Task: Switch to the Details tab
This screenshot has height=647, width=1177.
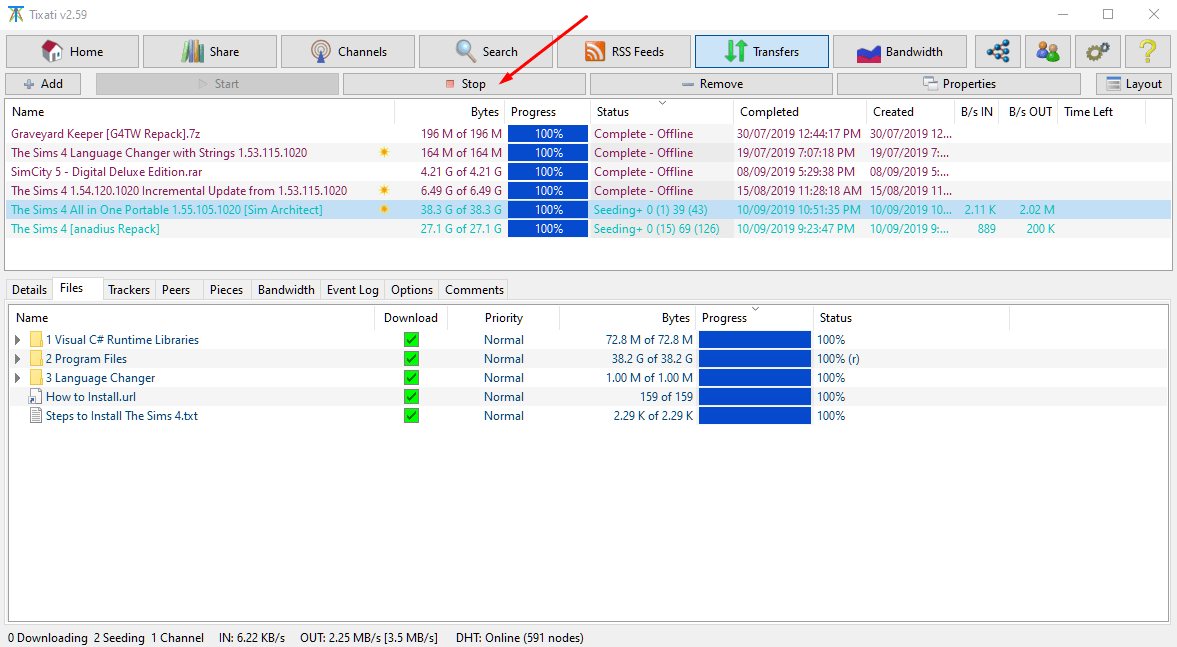Action: (29, 290)
